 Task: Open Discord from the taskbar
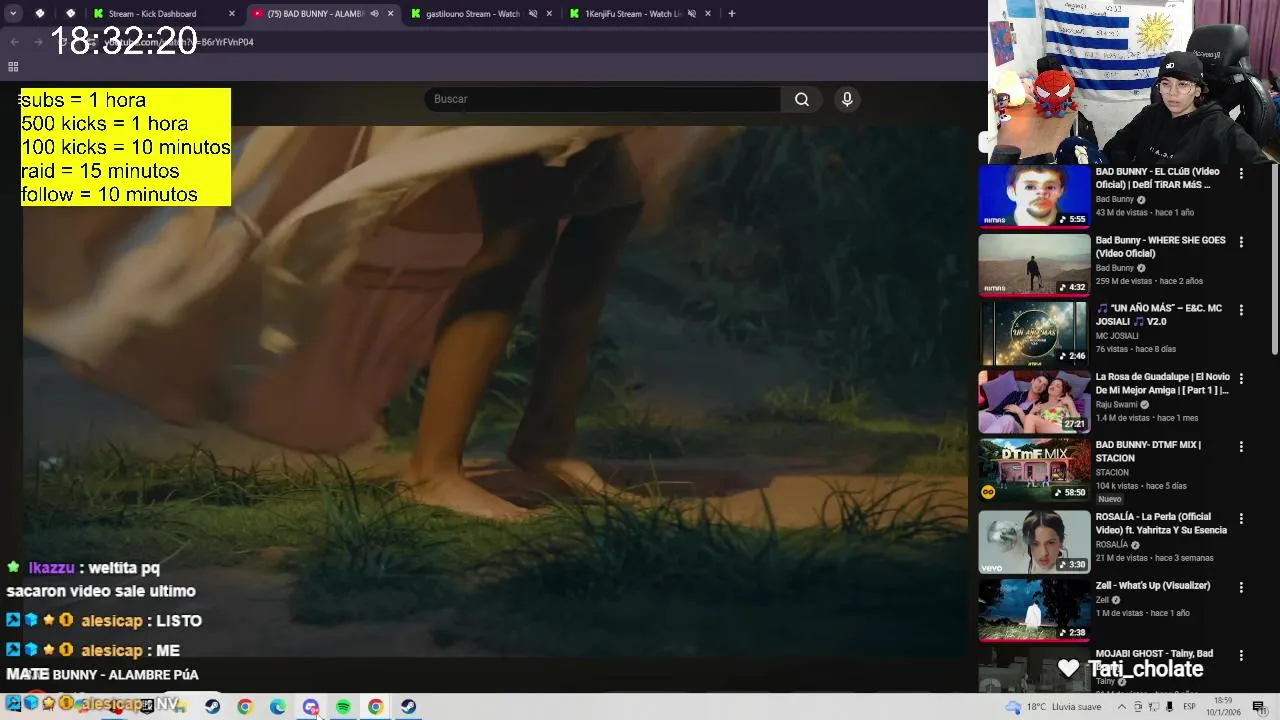coord(310,707)
